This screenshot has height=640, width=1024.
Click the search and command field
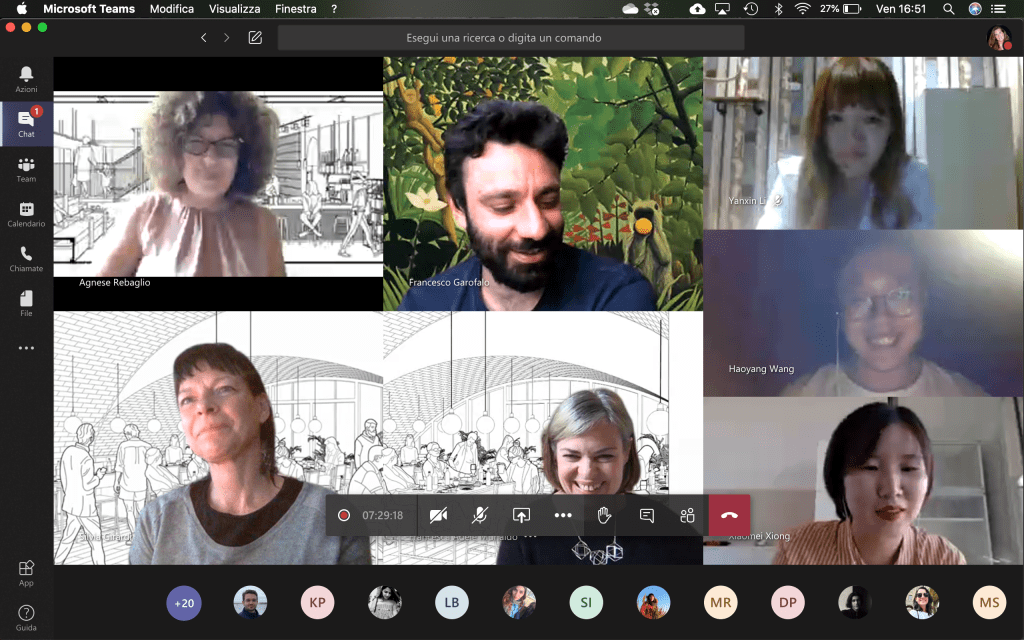[510, 38]
